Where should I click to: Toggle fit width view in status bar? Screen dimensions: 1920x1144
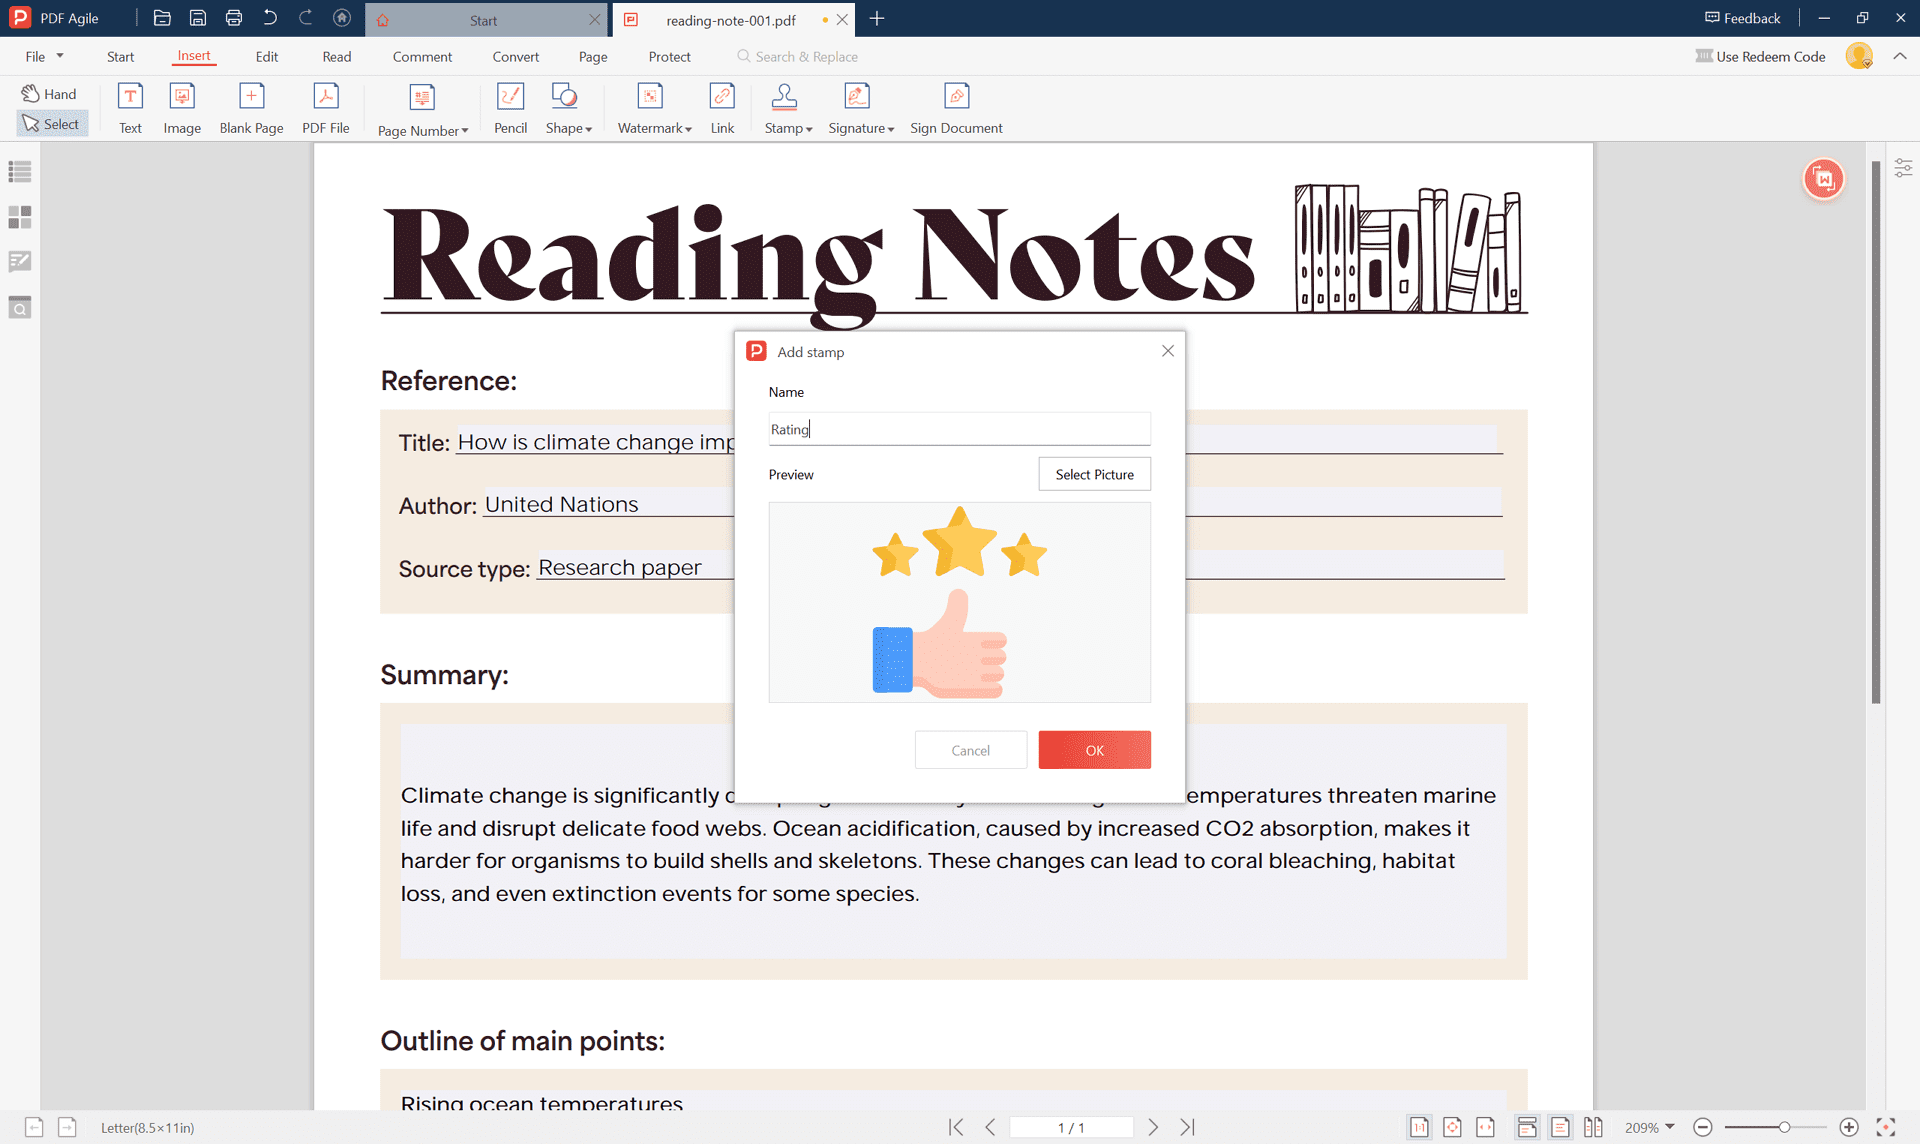pos(1486,1127)
